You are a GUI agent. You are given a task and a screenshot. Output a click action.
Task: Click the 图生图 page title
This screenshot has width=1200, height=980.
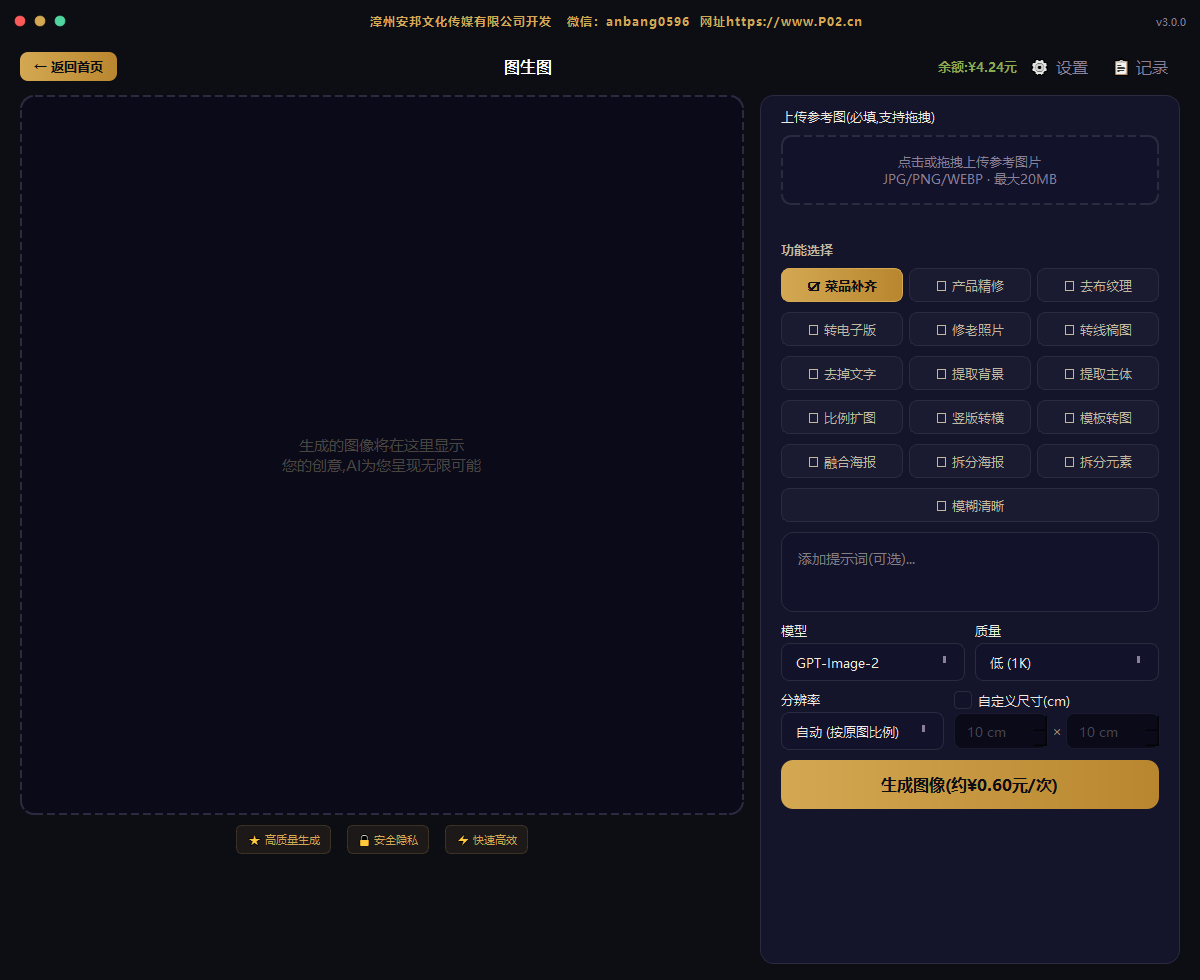[x=528, y=67]
